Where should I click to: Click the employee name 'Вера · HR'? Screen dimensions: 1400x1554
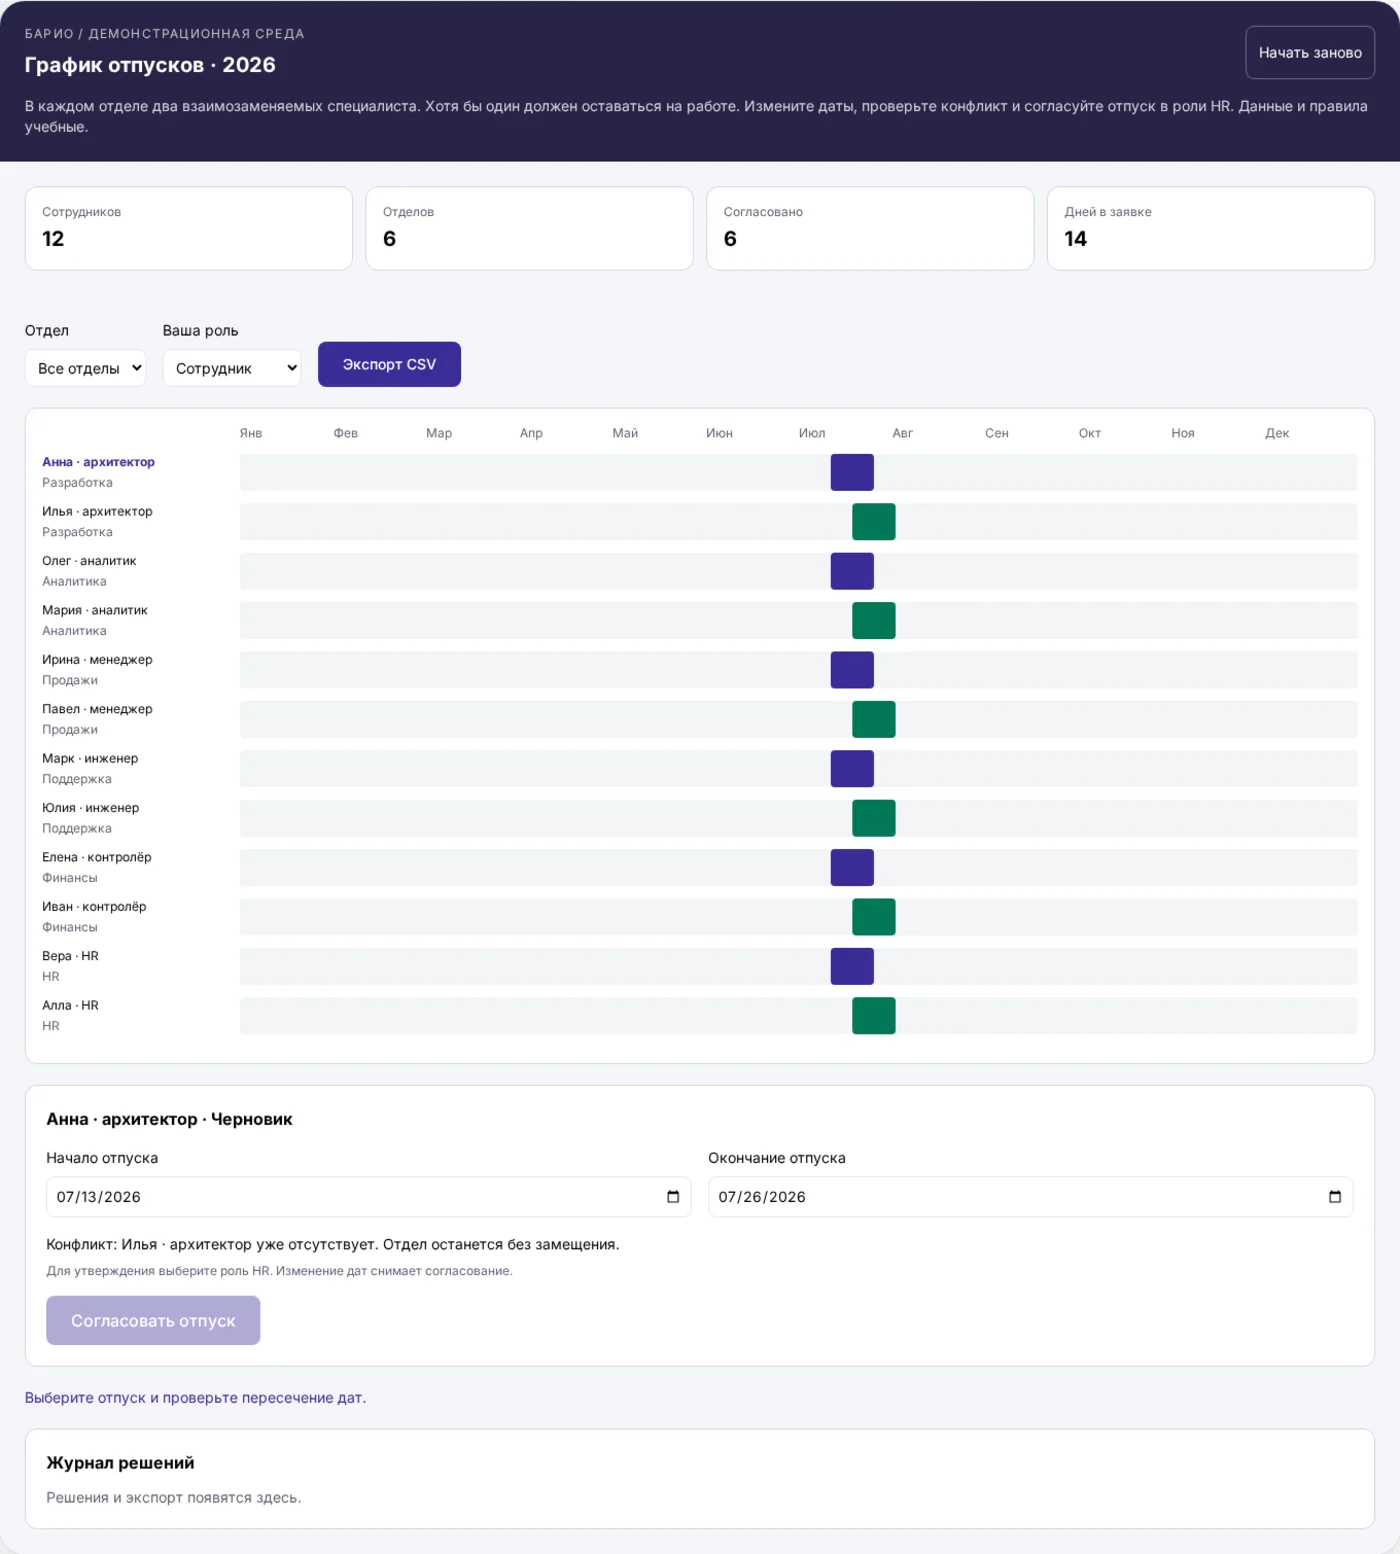point(70,956)
